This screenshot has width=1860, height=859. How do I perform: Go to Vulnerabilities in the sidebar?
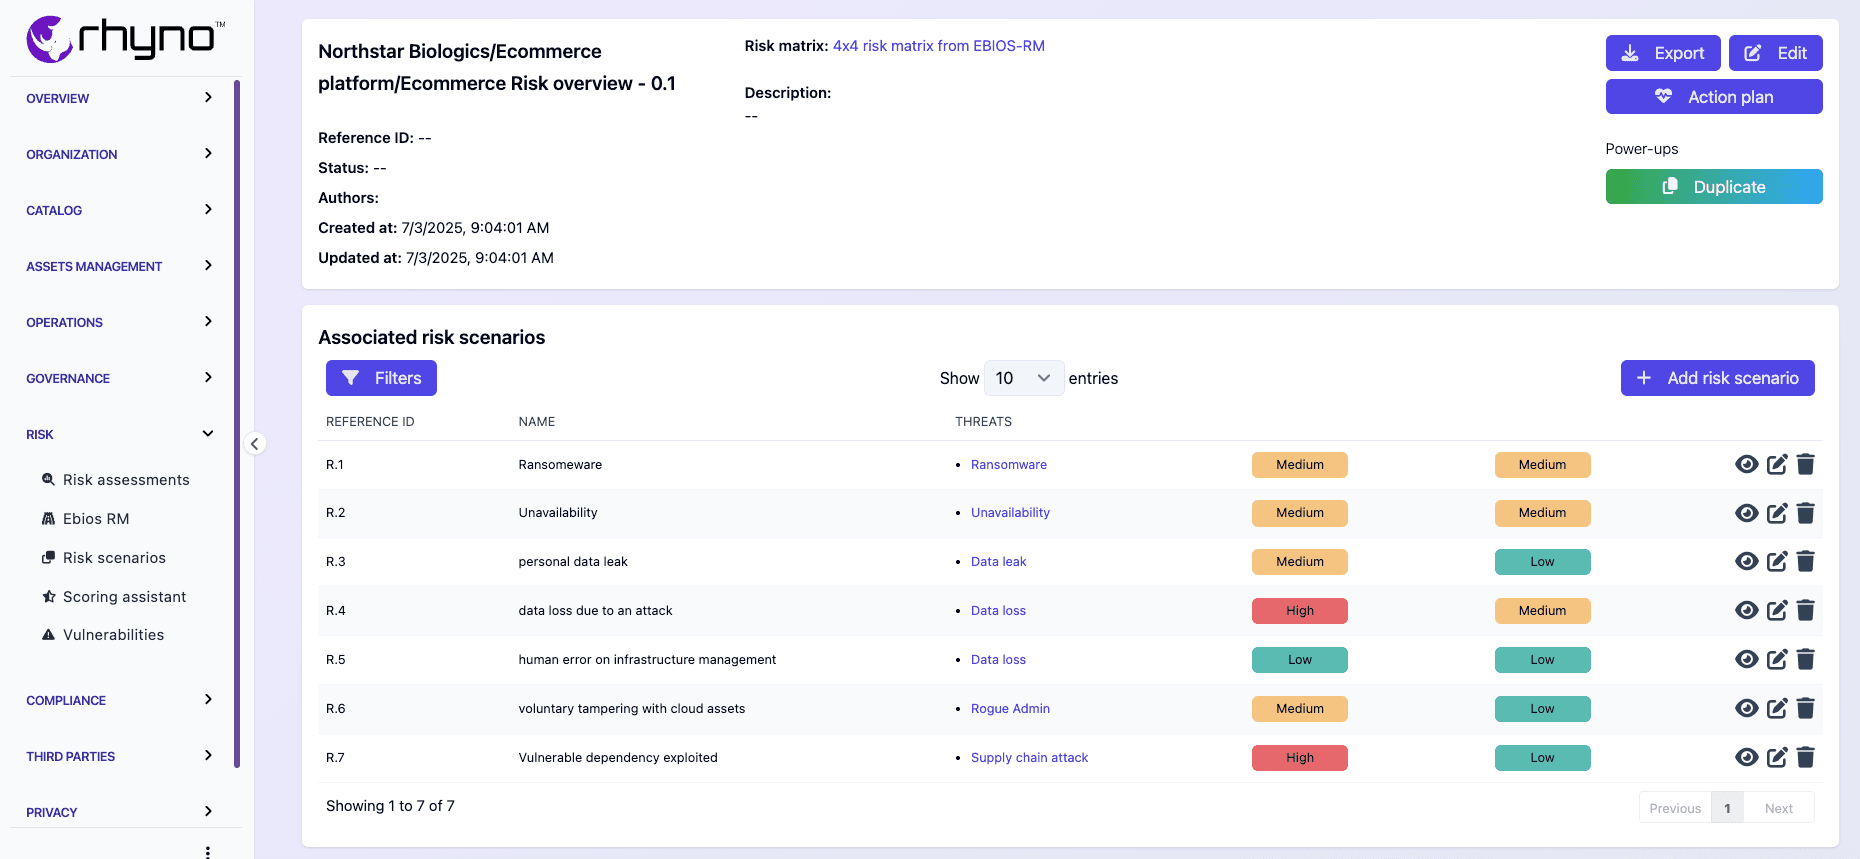113,635
